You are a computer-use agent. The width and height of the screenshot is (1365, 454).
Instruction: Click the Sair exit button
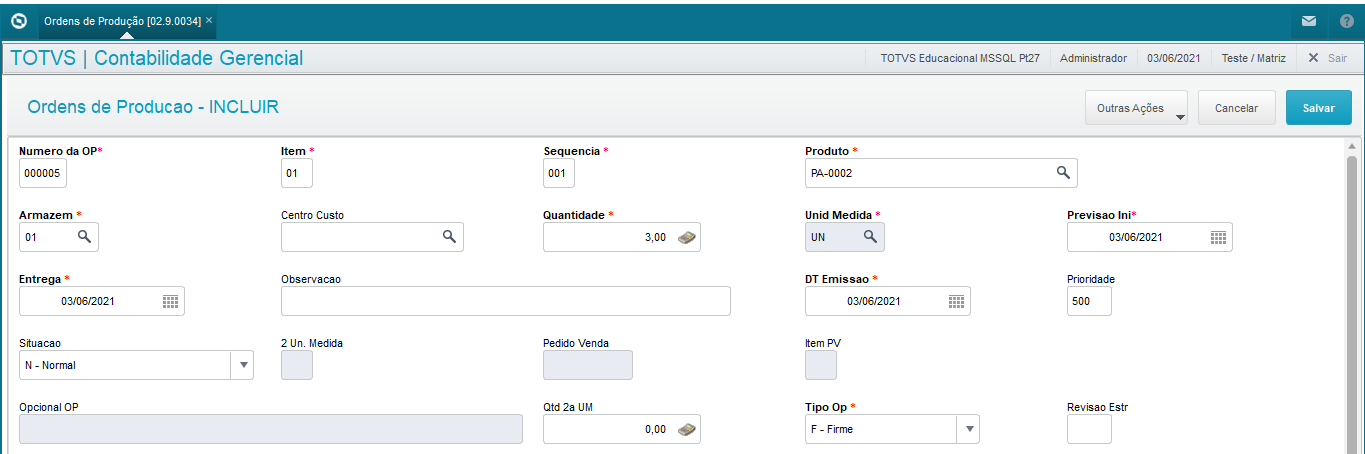(1328, 58)
